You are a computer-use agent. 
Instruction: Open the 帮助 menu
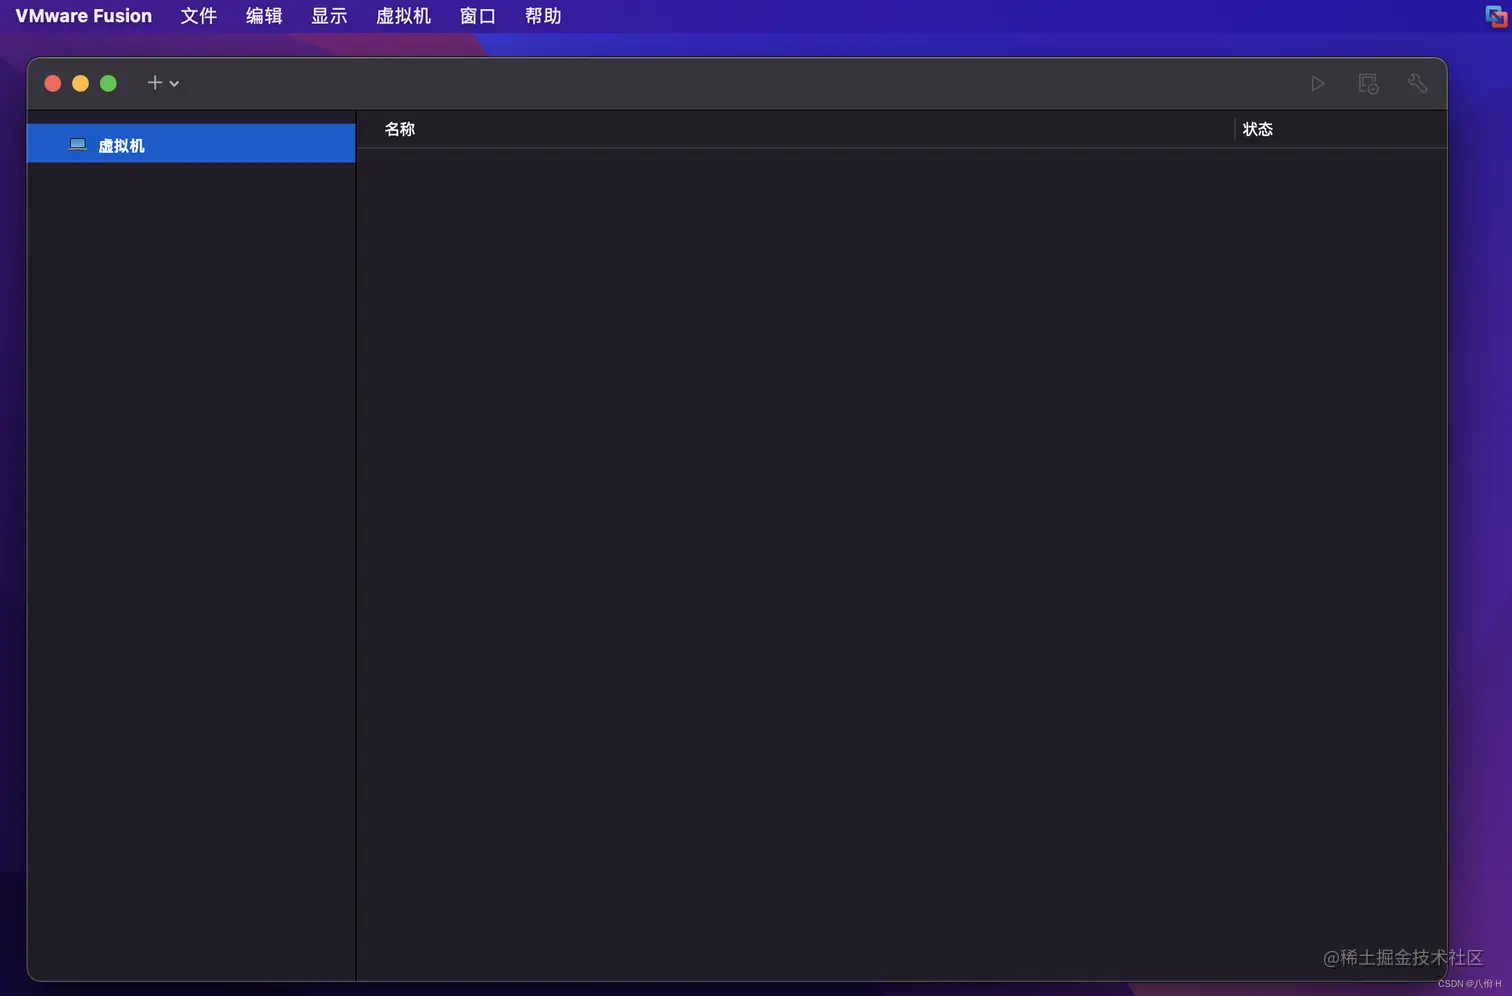click(x=543, y=16)
